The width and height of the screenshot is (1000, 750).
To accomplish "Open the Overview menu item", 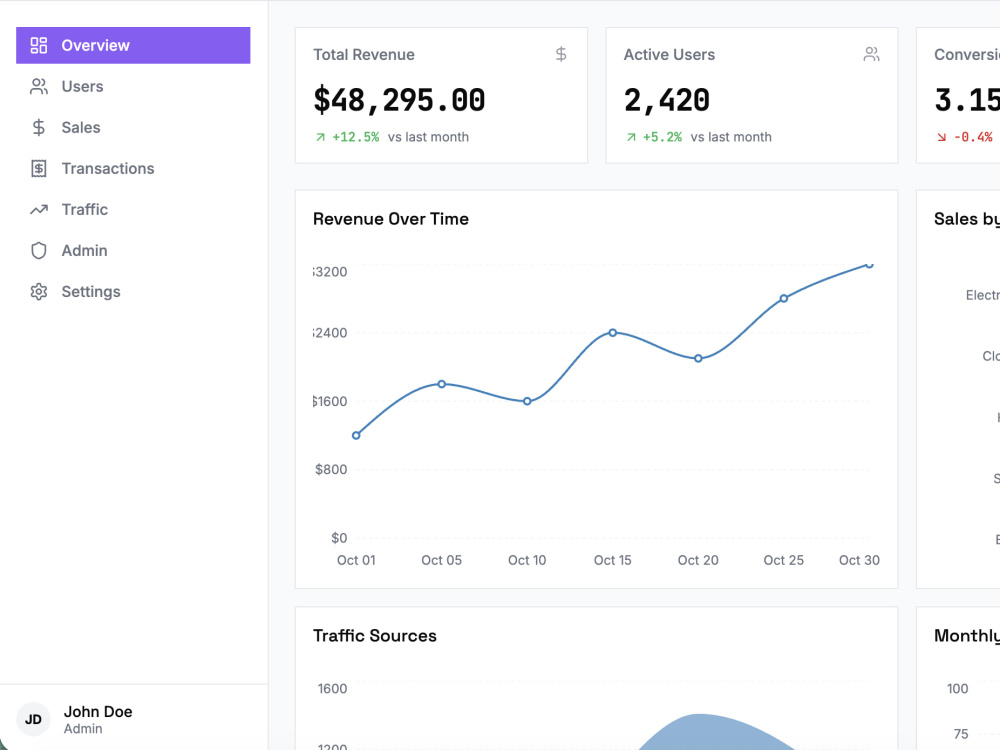I will tap(133, 45).
